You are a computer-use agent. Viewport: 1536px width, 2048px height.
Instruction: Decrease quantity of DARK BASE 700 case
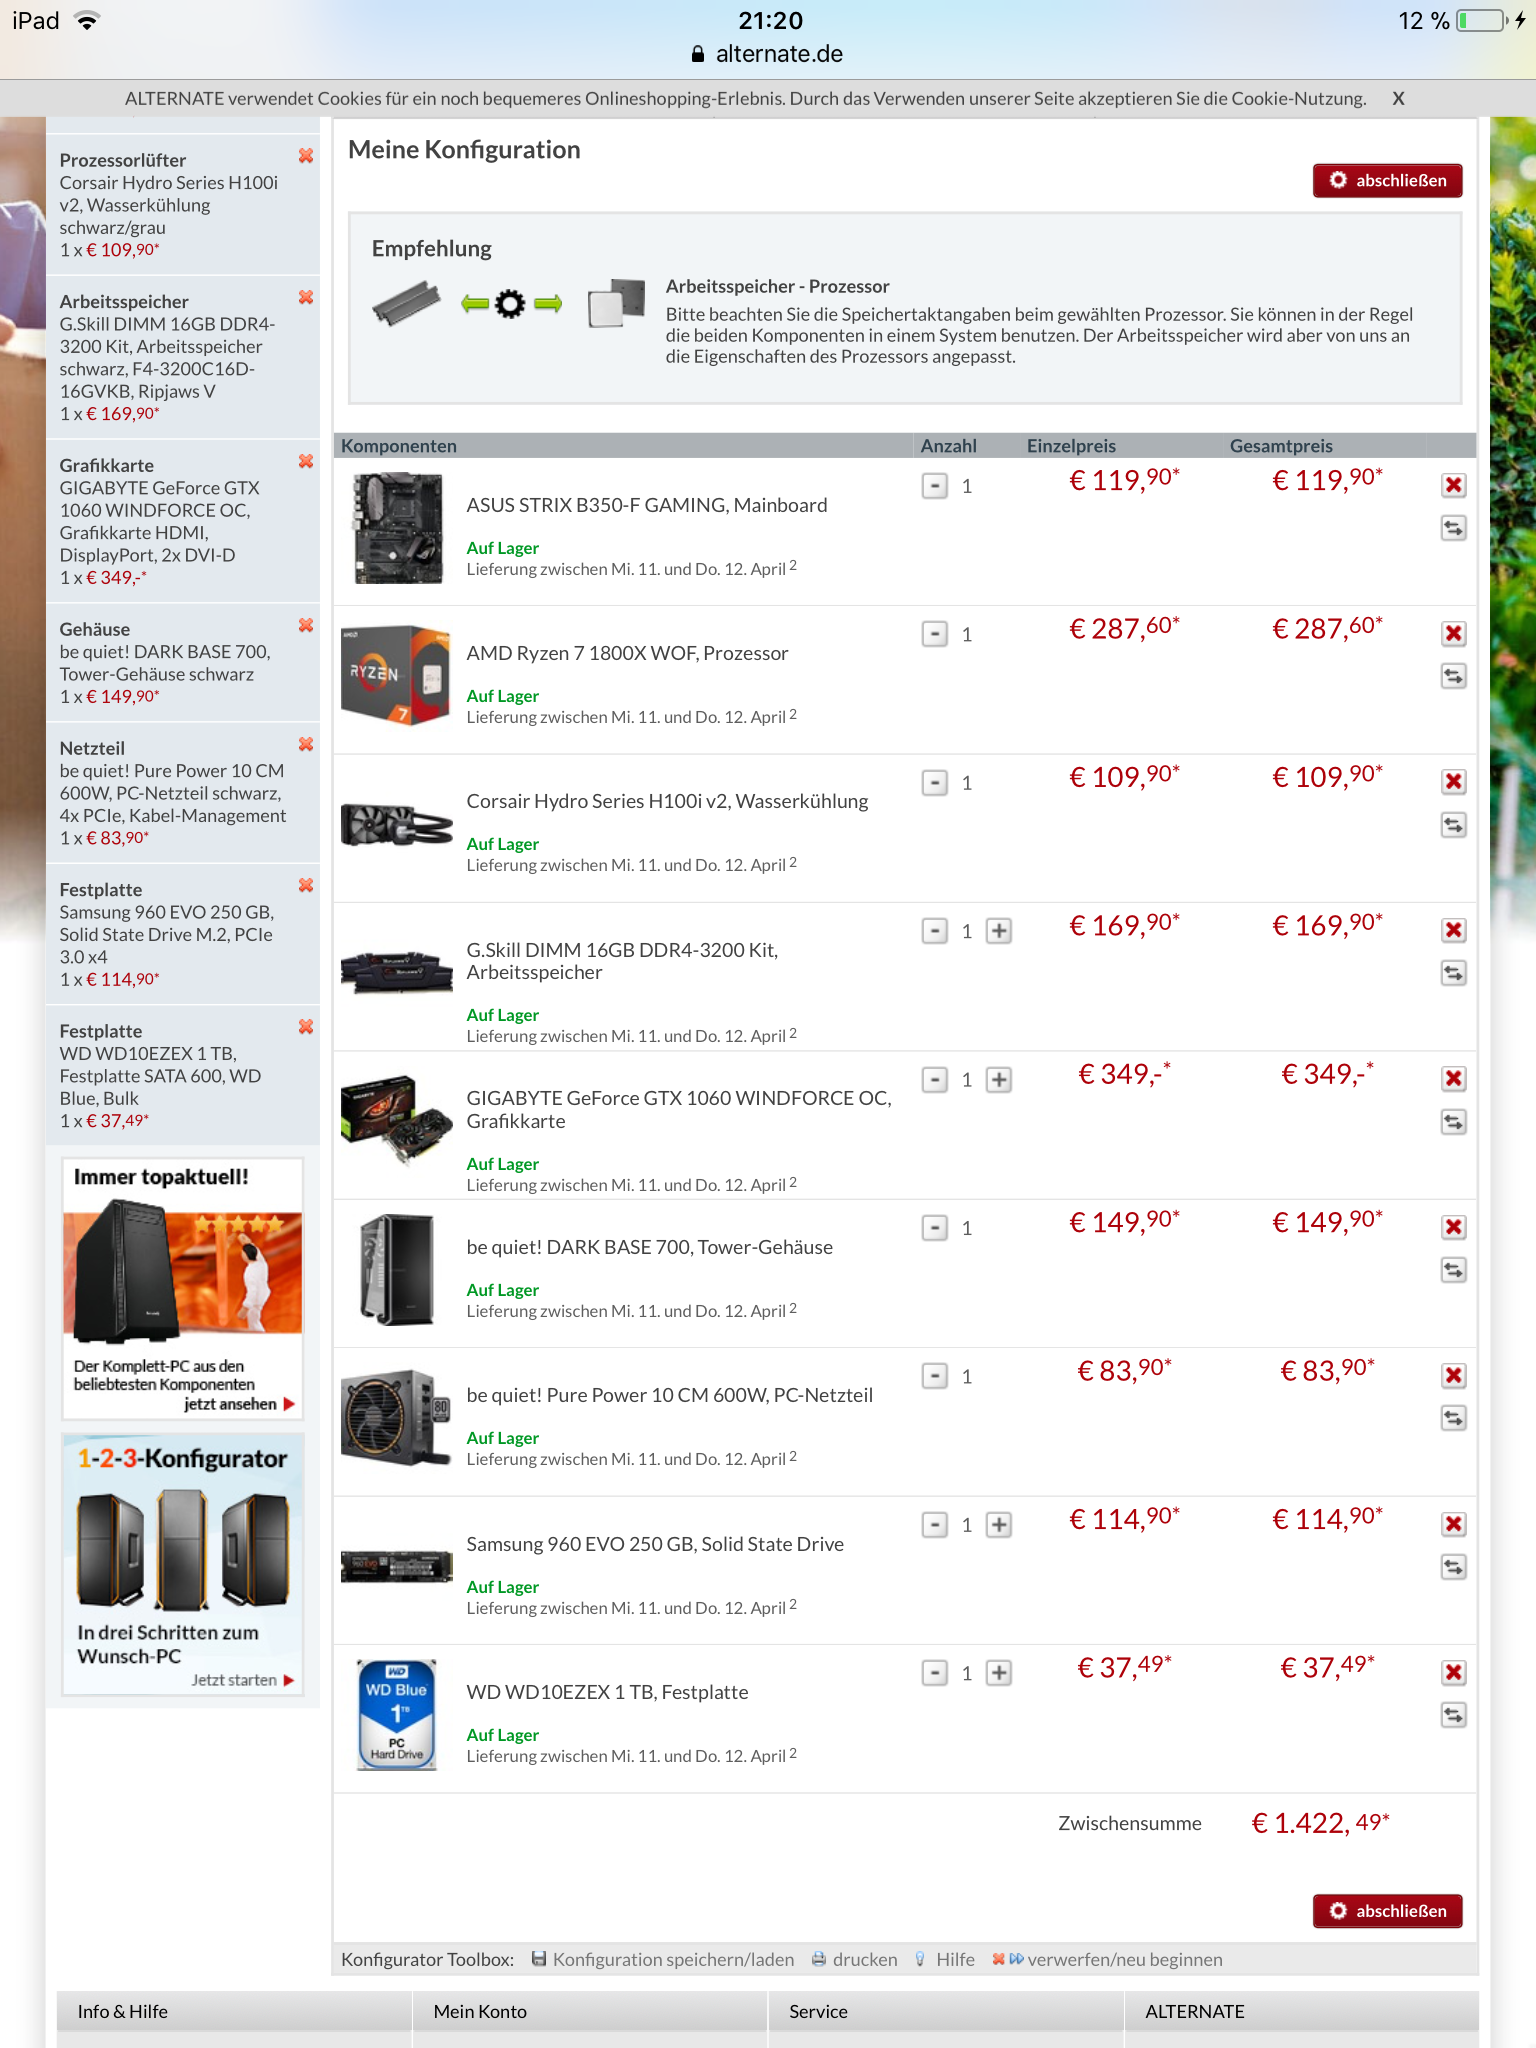coord(934,1228)
